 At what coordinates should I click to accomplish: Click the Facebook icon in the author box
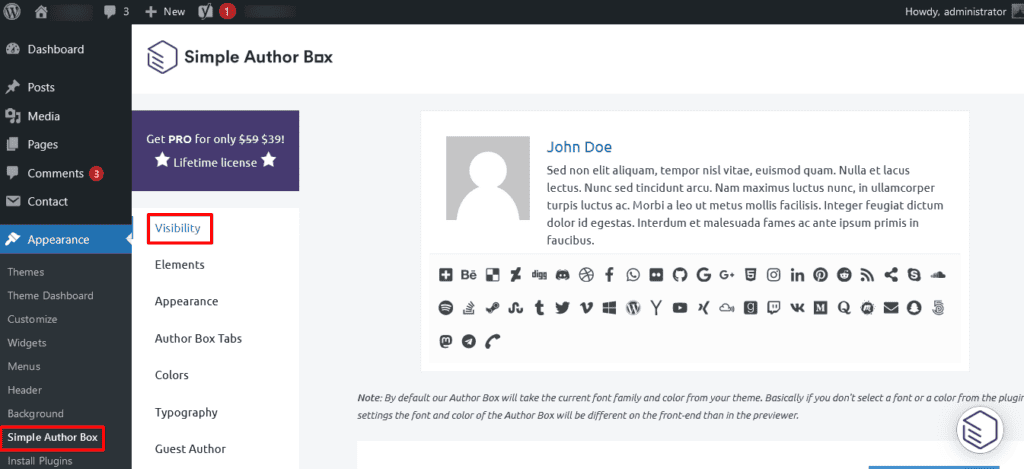(x=609, y=275)
